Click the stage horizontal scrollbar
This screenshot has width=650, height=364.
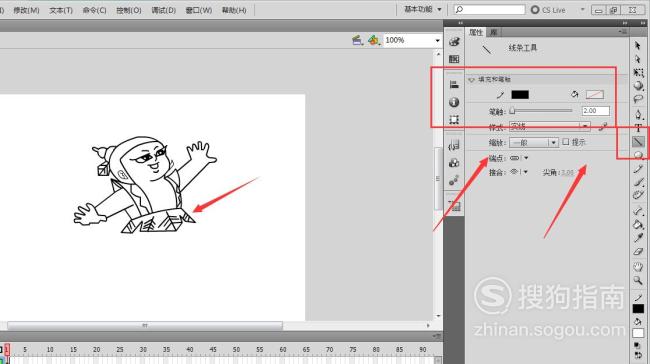point(145,325)
